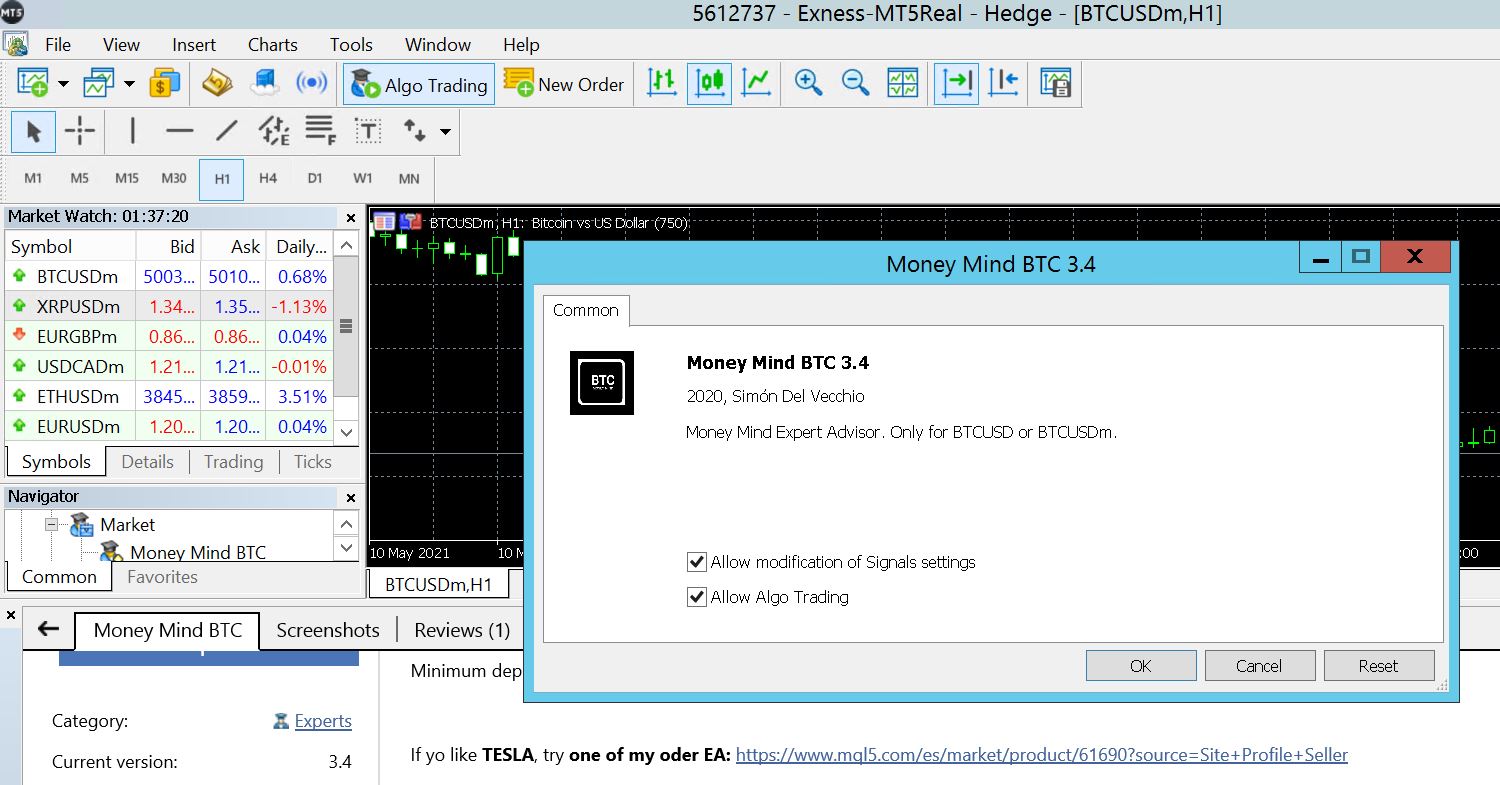Open New Order window

(564, 84)
